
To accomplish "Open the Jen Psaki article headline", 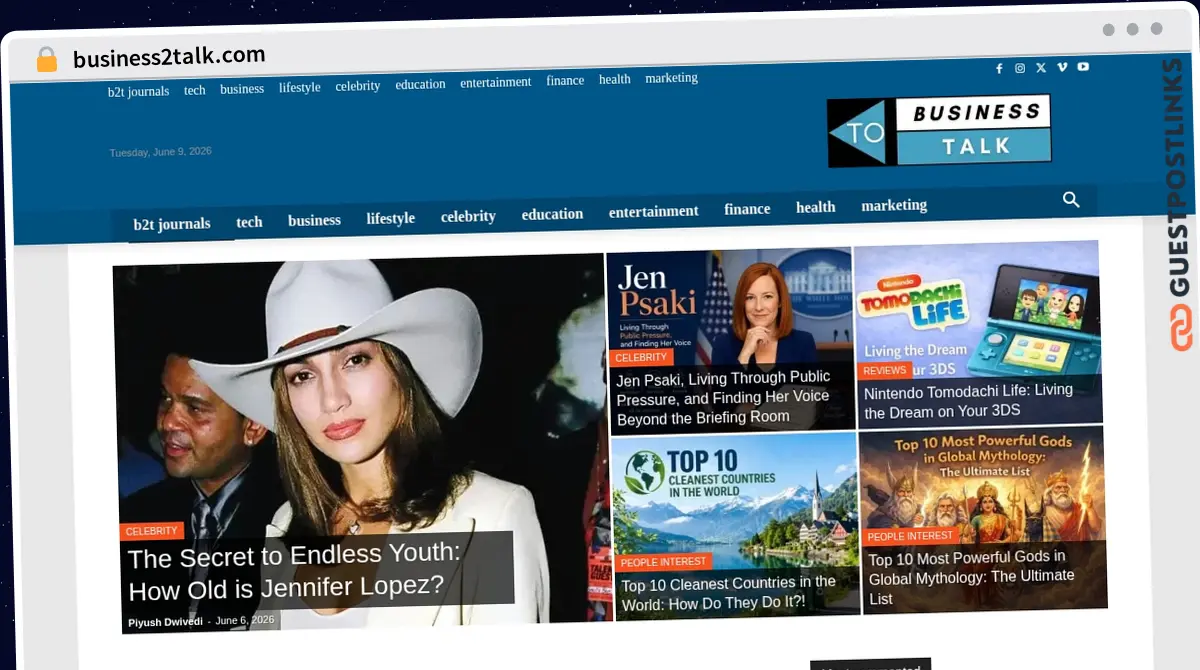I will (723, 397).
